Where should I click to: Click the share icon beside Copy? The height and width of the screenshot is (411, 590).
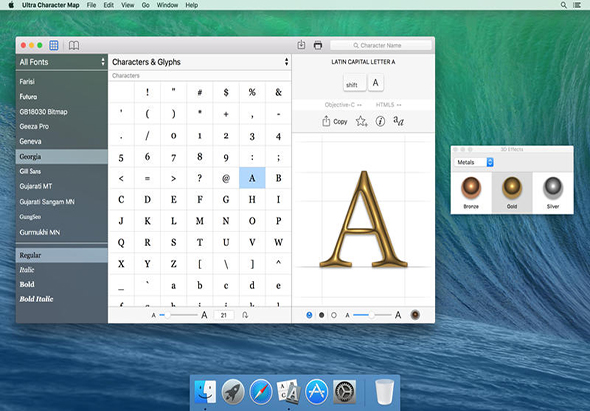click(x=326, y=121)
